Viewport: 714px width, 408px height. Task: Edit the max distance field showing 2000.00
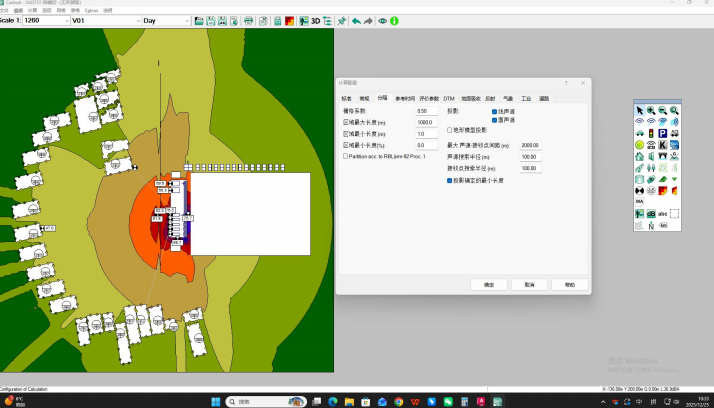tap(530, 145)
